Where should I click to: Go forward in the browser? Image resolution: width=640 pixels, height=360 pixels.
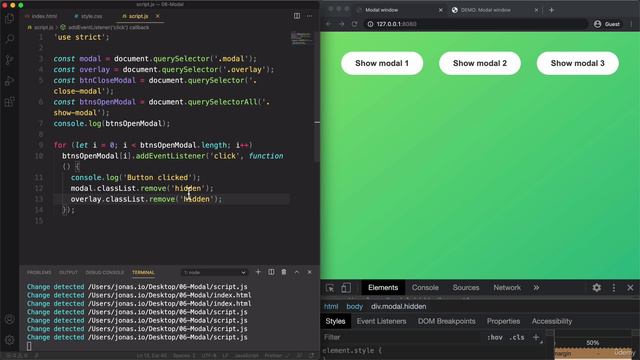(x=341, y=24)
